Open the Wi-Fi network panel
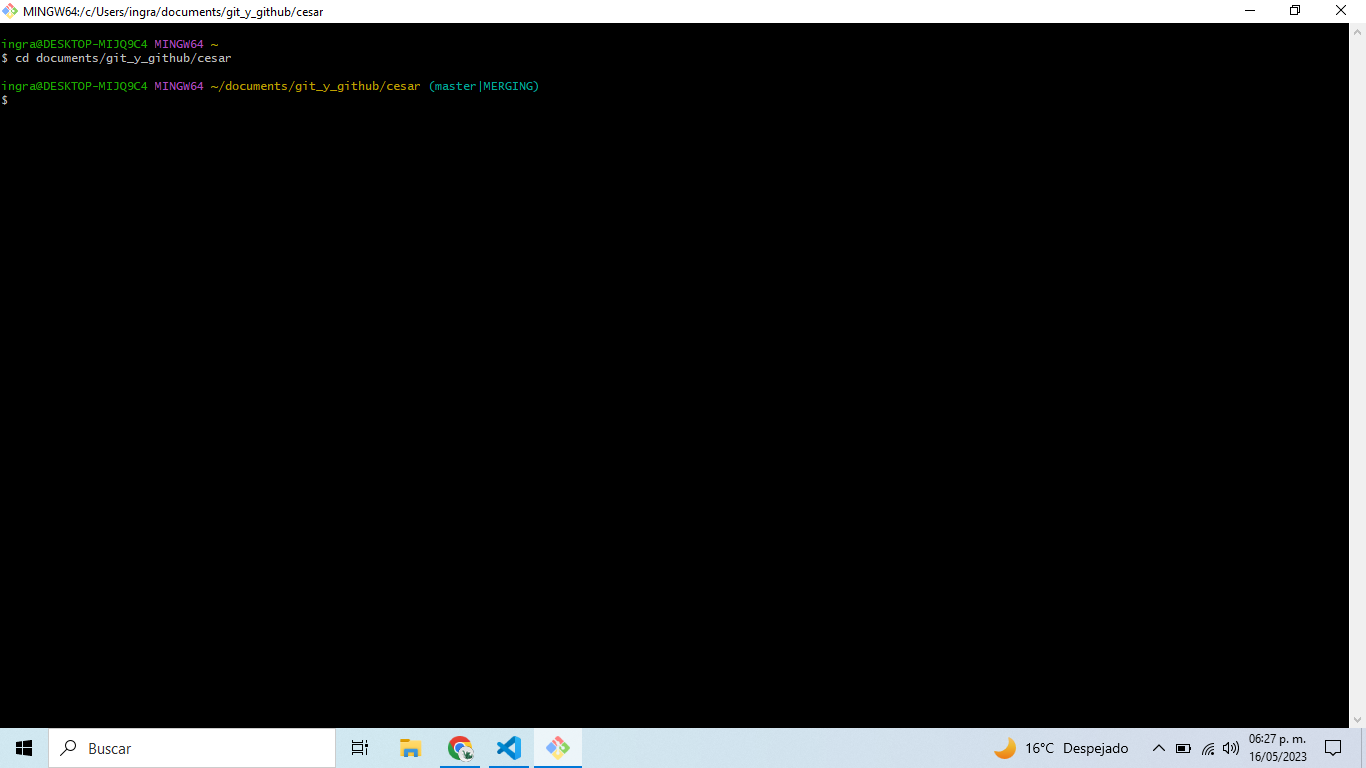 click(x=1208, y=748)
